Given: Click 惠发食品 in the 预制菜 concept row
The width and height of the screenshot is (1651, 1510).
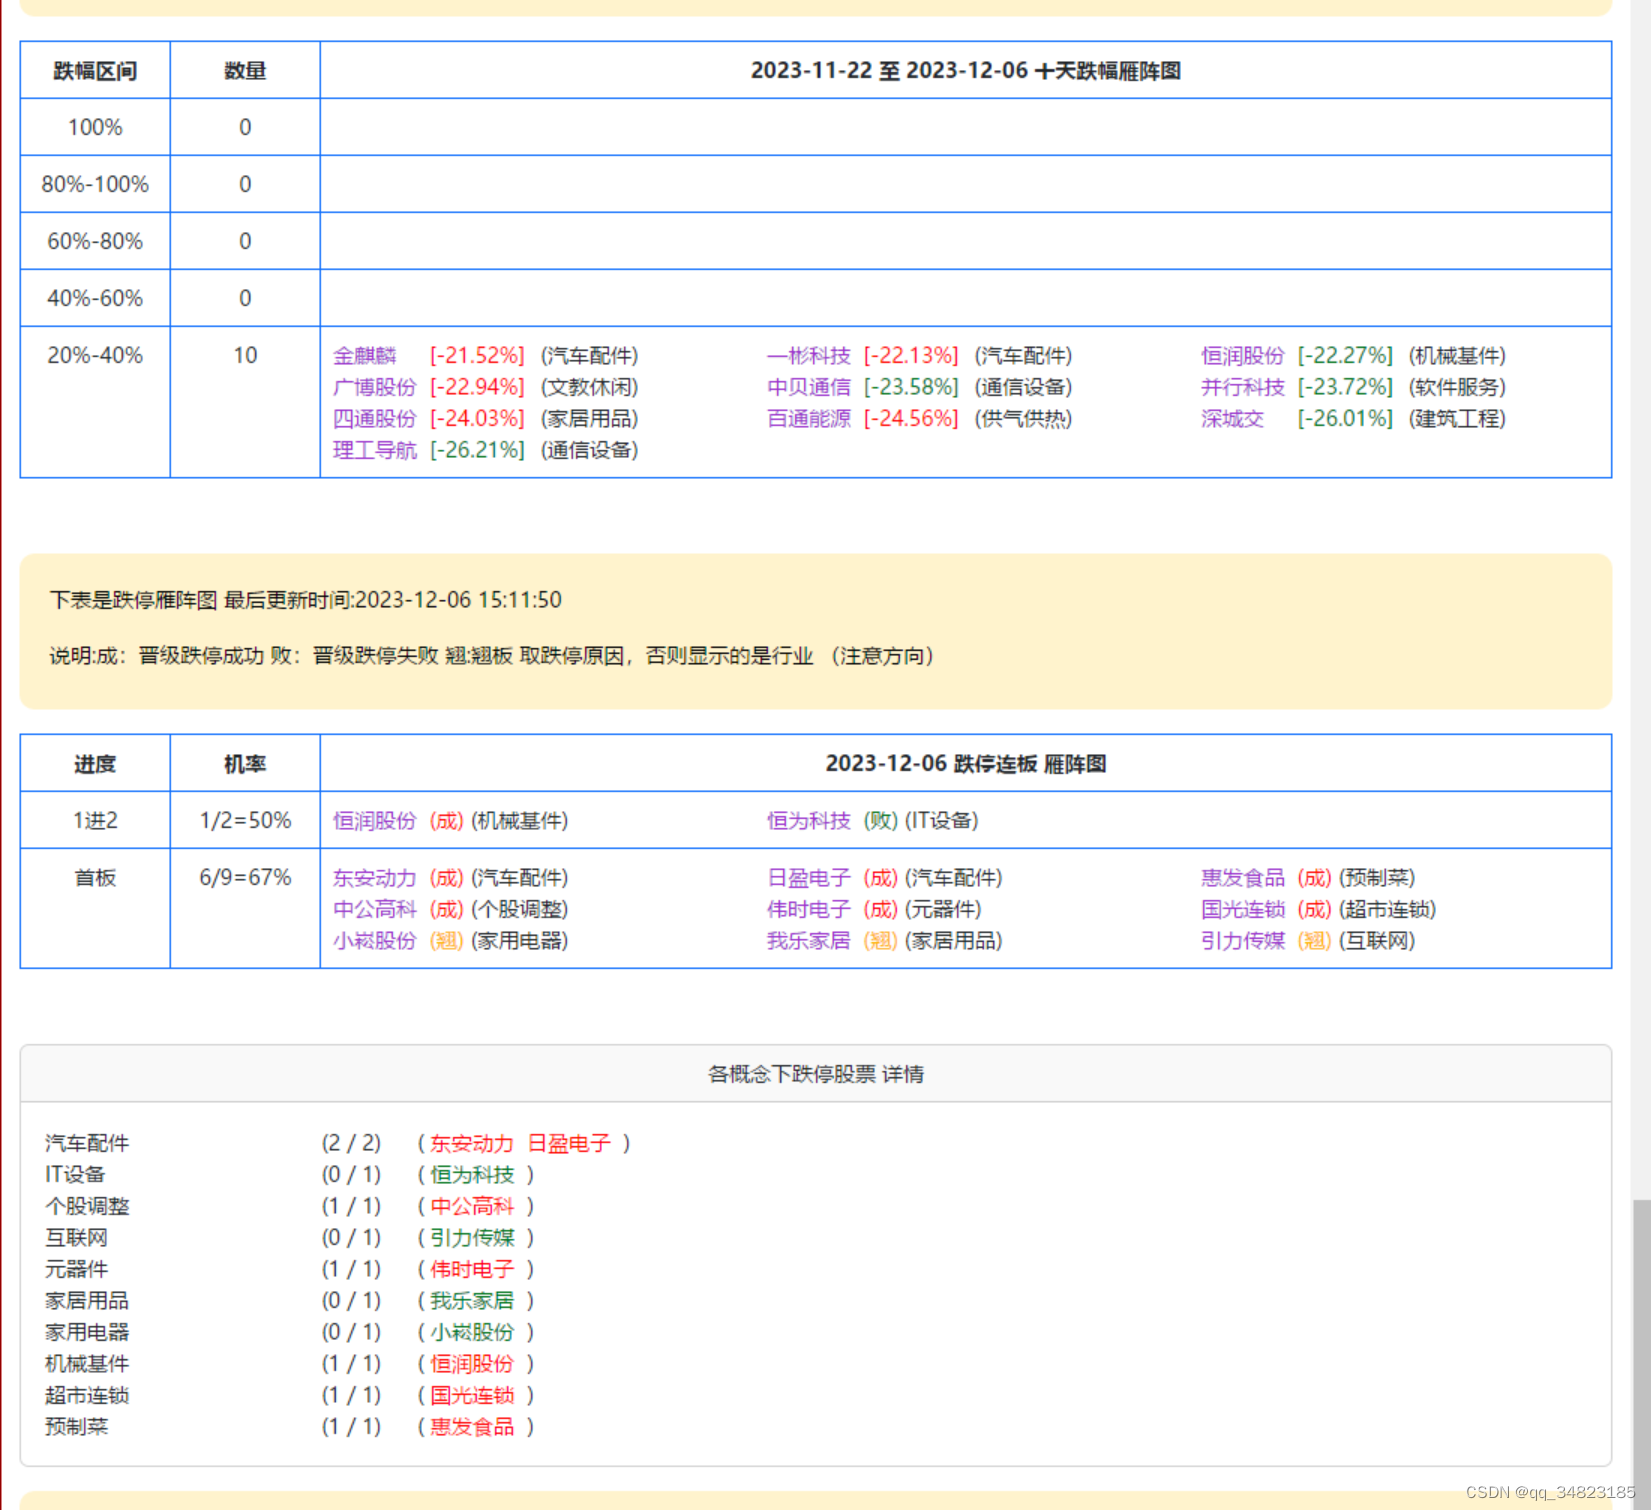Looking at the screenshot, I should [x=471, y=1427].
